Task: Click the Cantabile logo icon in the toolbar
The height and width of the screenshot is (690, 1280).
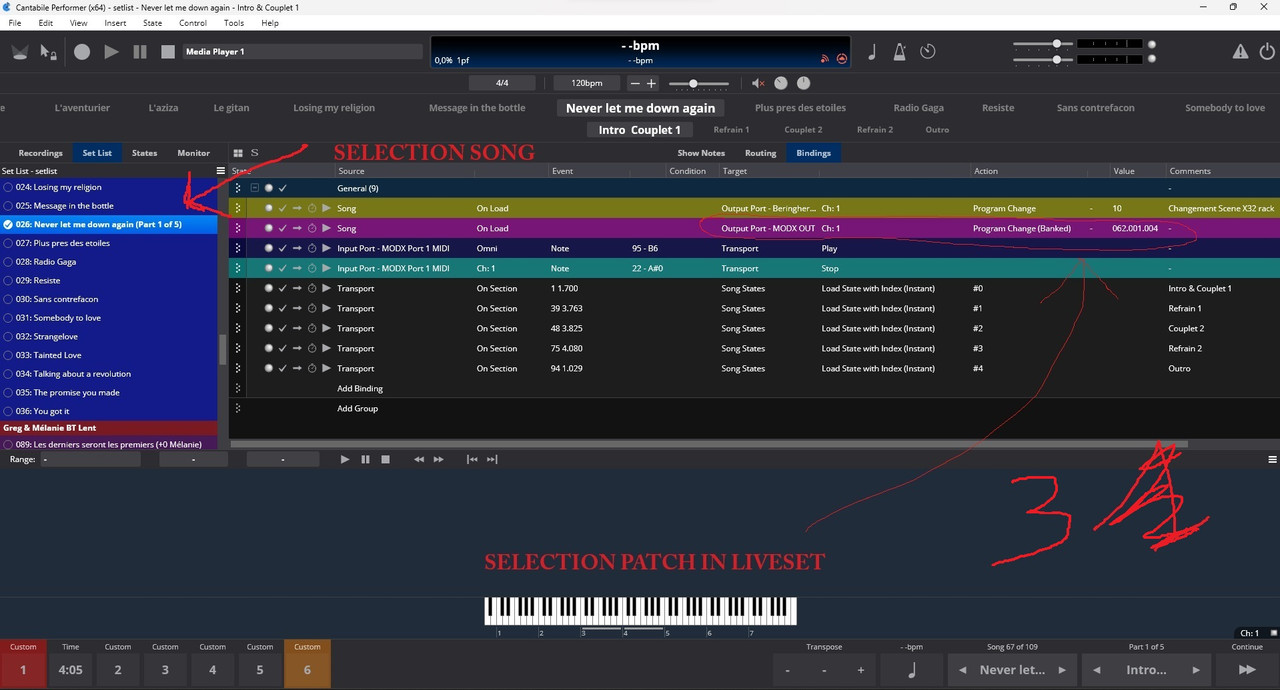Action: pos(20,52)
